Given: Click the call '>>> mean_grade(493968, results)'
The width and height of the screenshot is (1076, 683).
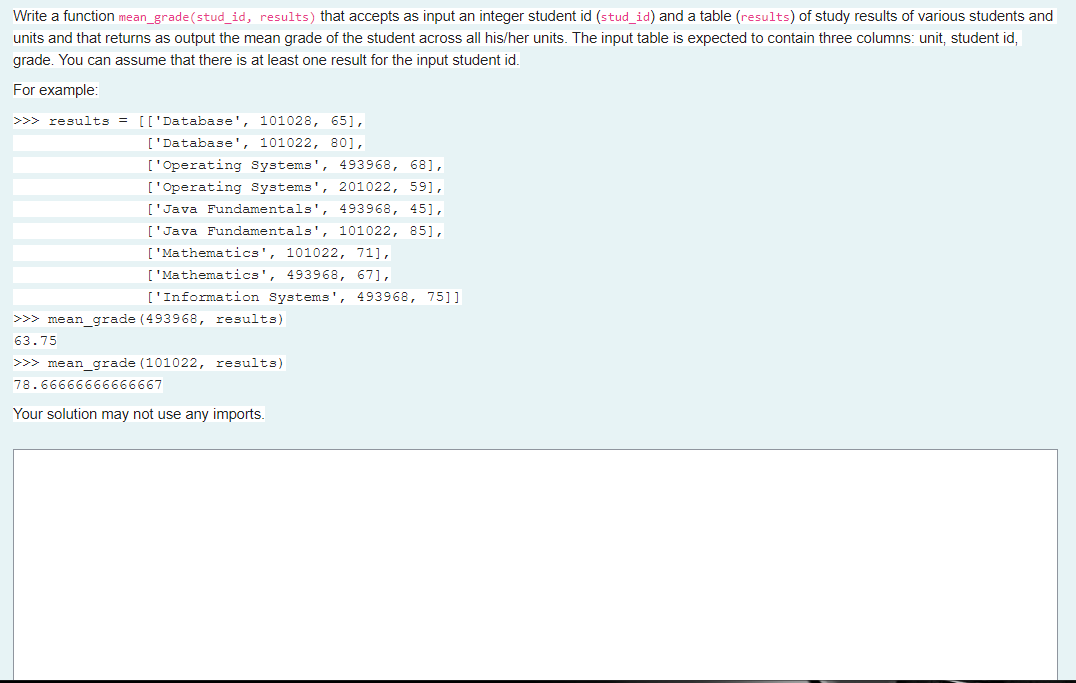Looking at the screenshot, I should (x=149, y=319).
